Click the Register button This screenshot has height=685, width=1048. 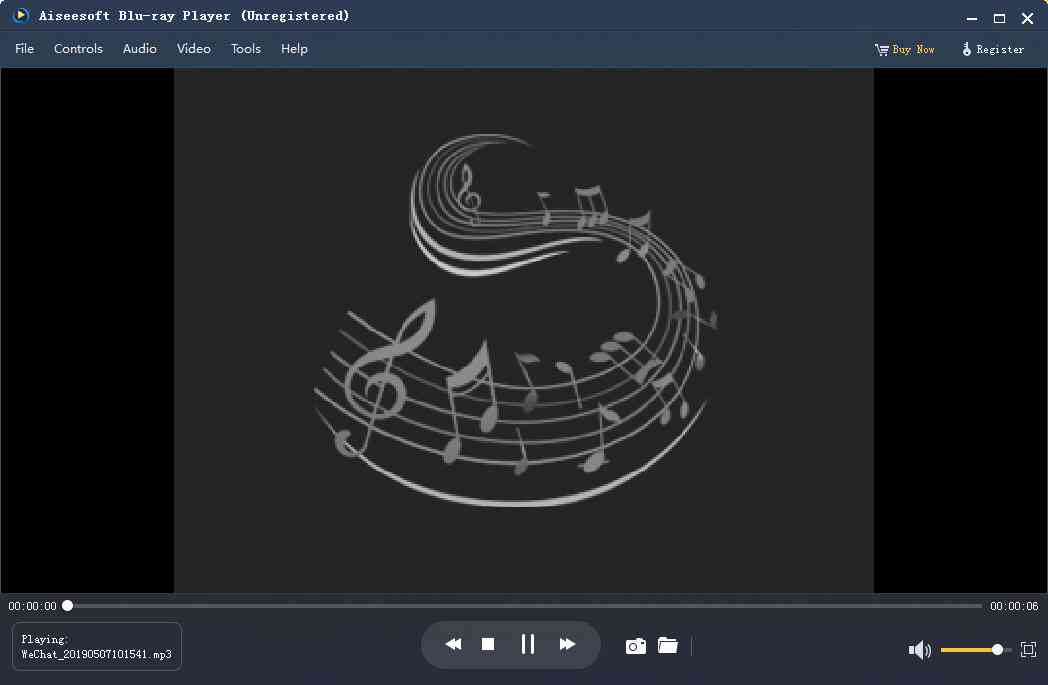tap(993, 49)
